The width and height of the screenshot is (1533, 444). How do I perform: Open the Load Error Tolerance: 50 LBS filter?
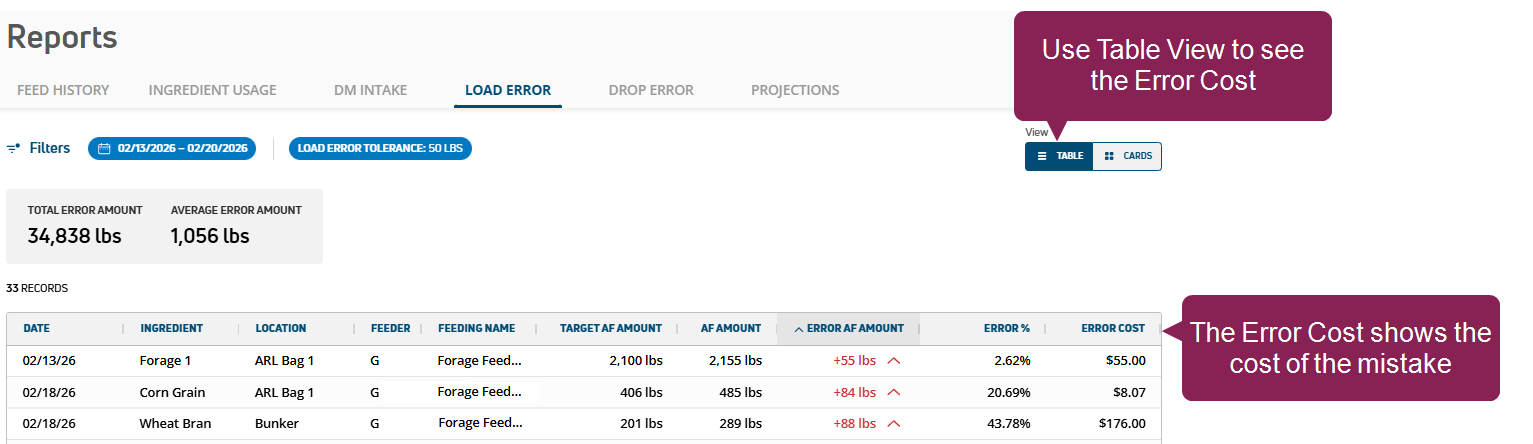380,149
